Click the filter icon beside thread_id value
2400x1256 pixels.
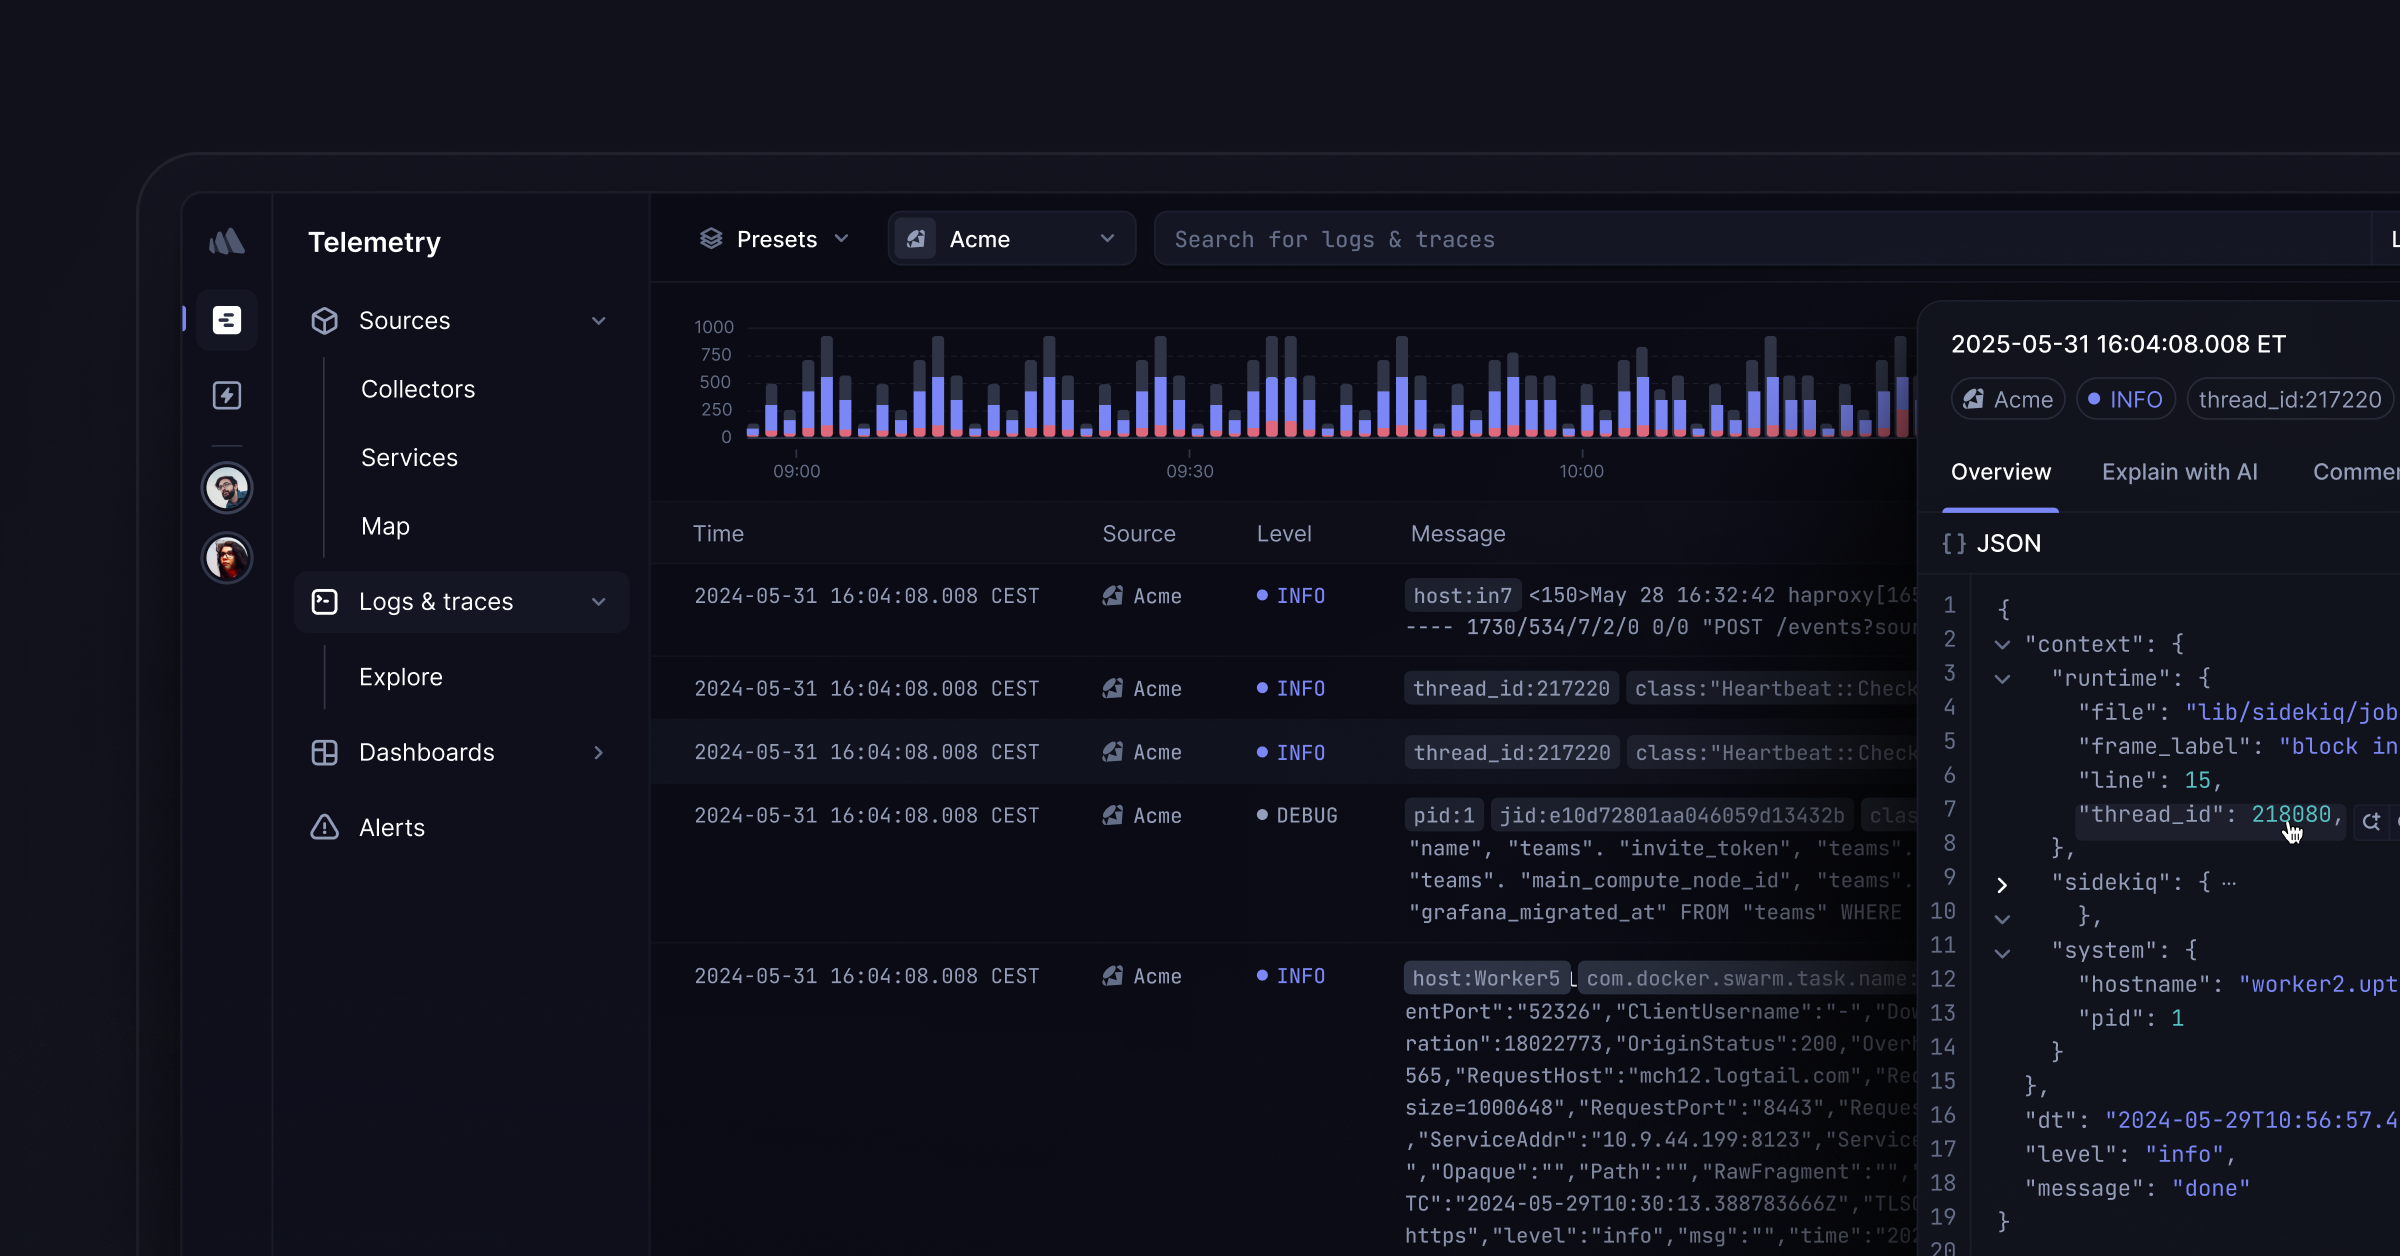tap(2371, 821)
